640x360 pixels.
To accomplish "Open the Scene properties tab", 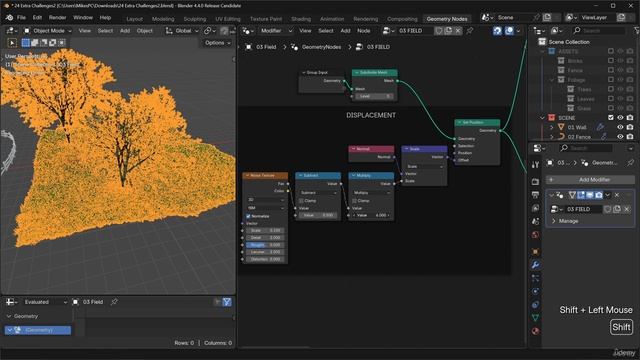I will pyautogui.click(x=536, y=221).
